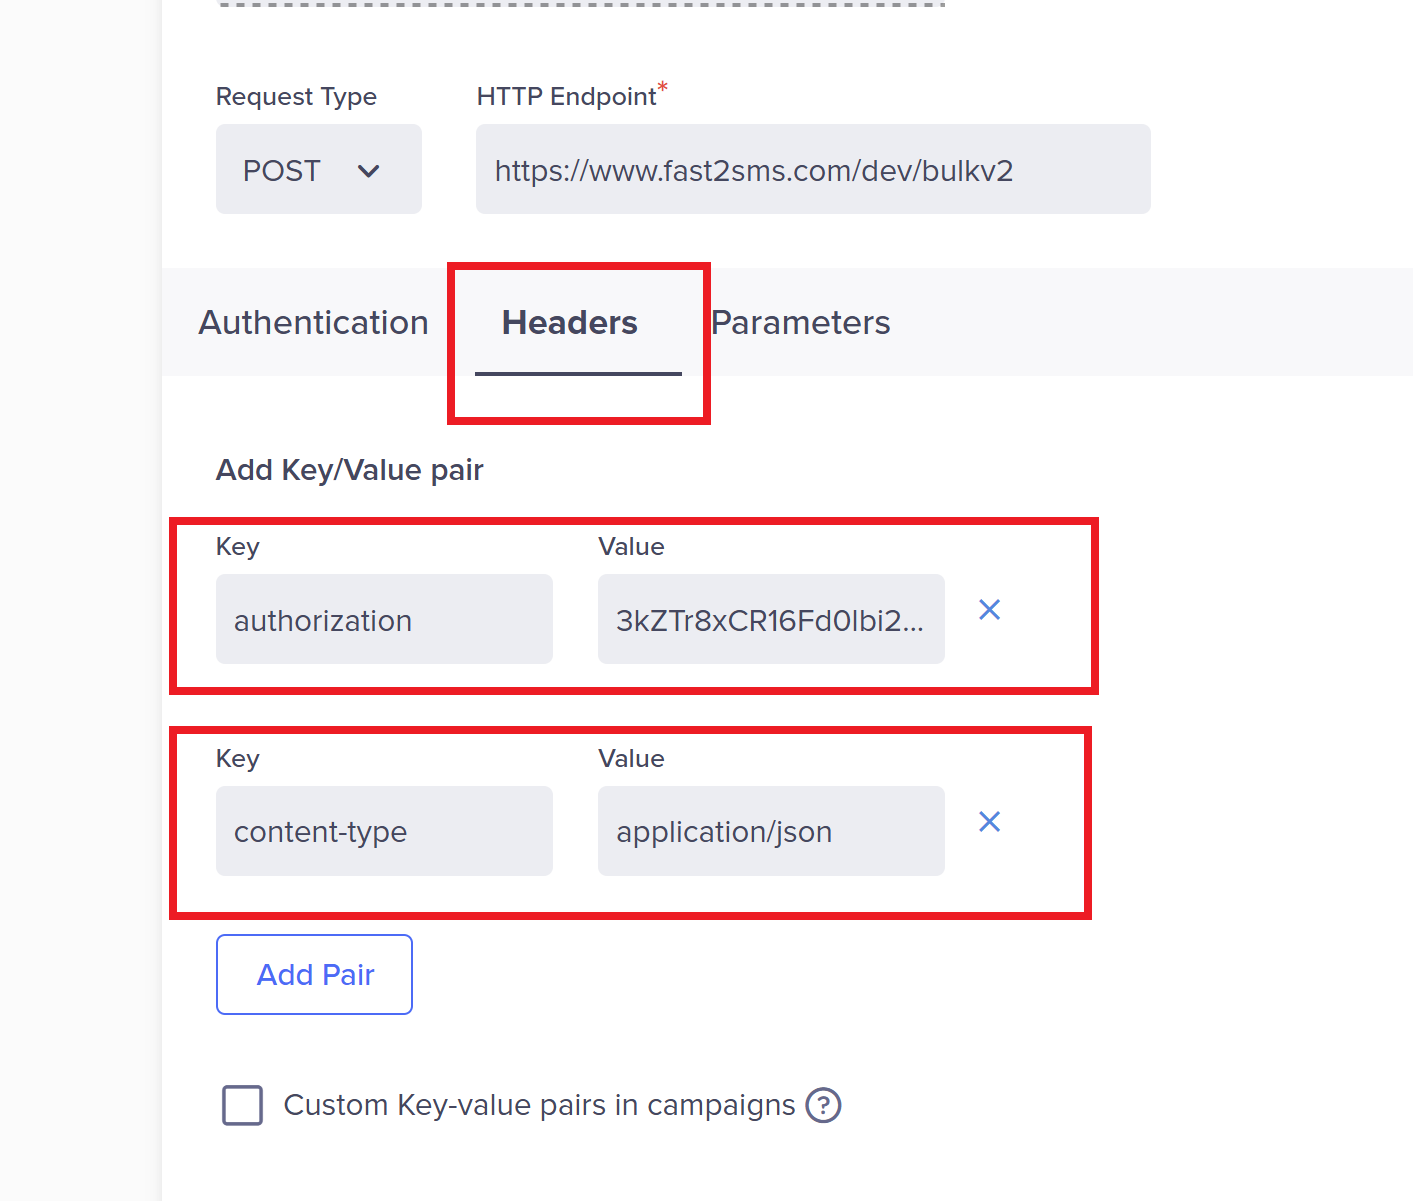Enable Custom Key-value pairs in campaigns checkbox
Image resolution: width=1413 pixels, height=1201 pixels.
pos(242,1105)
